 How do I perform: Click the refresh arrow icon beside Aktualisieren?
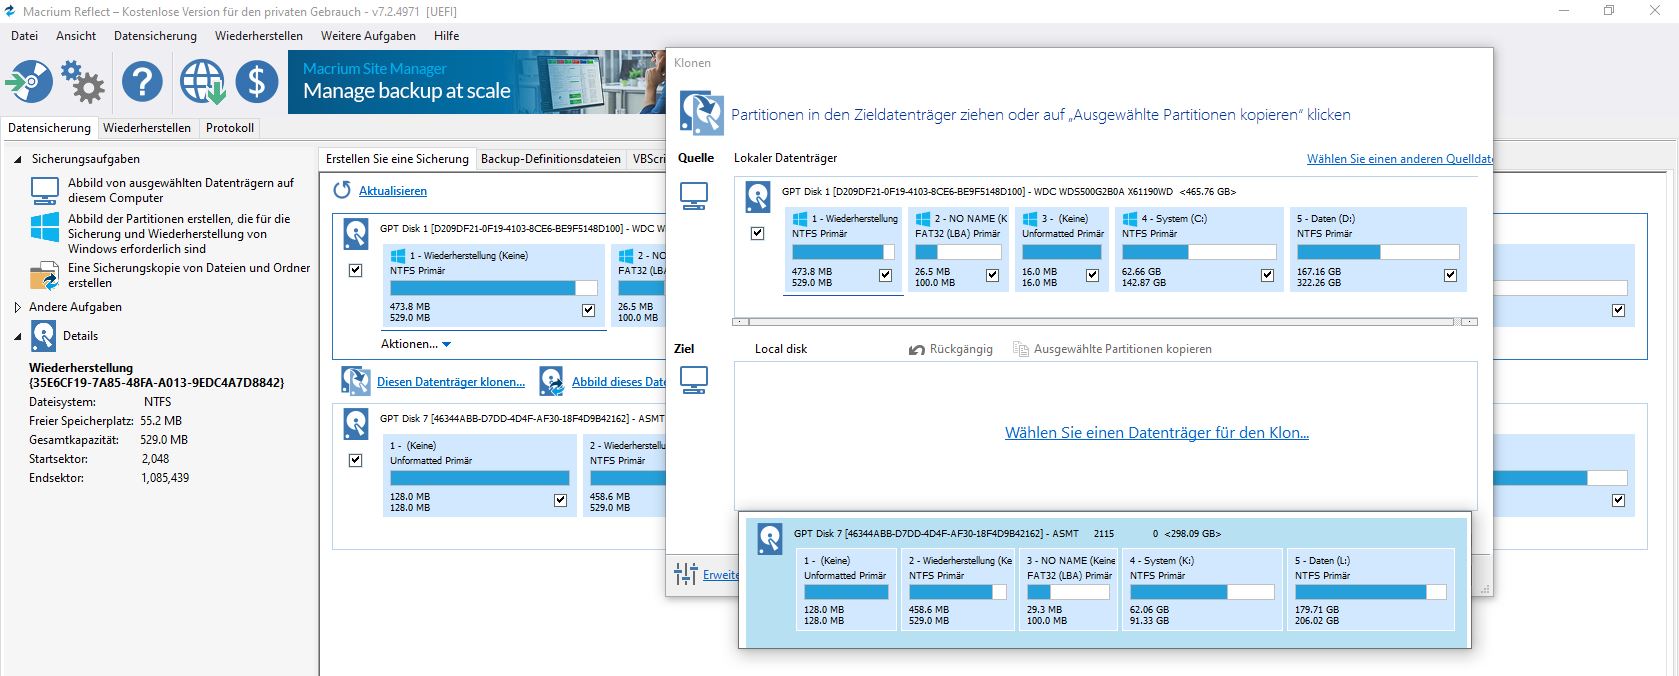coord(342,190)
